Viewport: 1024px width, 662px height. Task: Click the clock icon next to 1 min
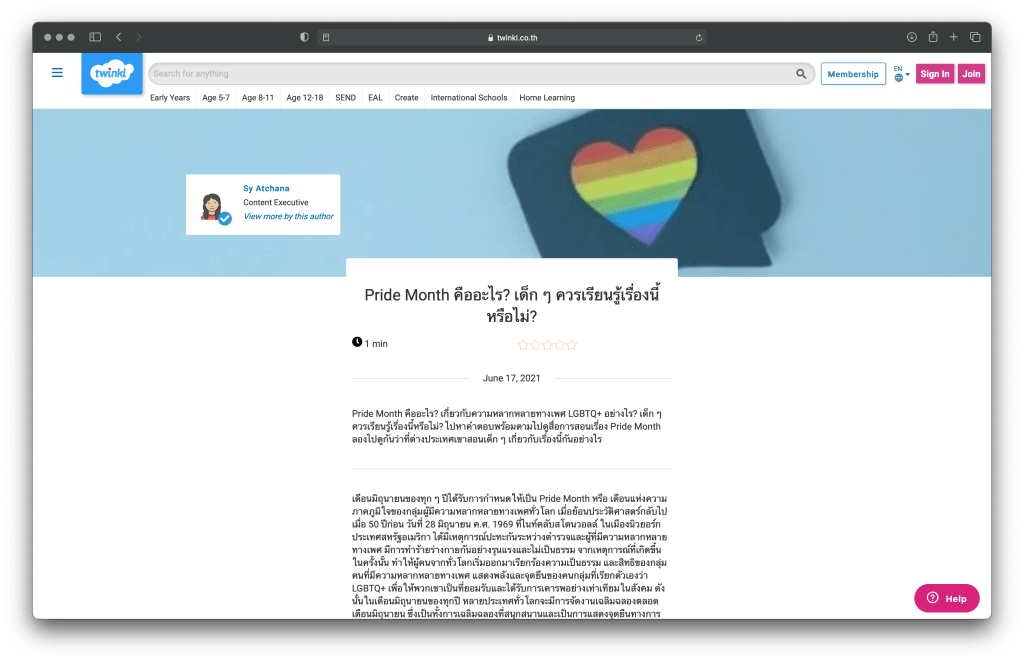[x=357, y=342]
